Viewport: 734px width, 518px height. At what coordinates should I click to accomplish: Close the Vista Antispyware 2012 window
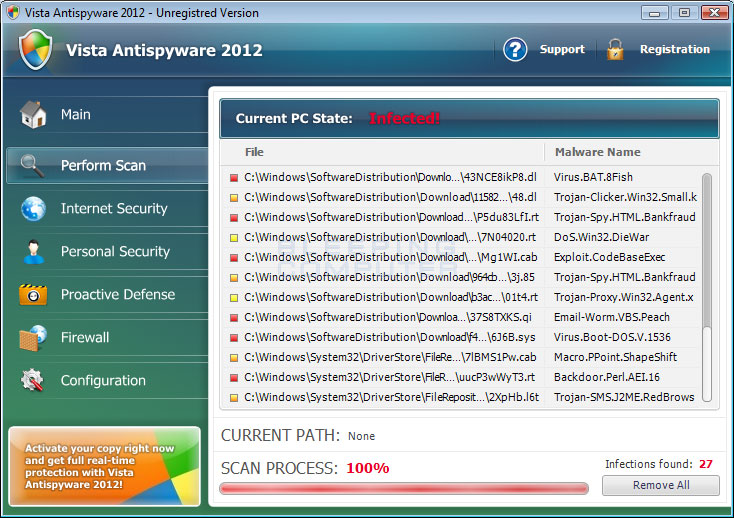714,13
